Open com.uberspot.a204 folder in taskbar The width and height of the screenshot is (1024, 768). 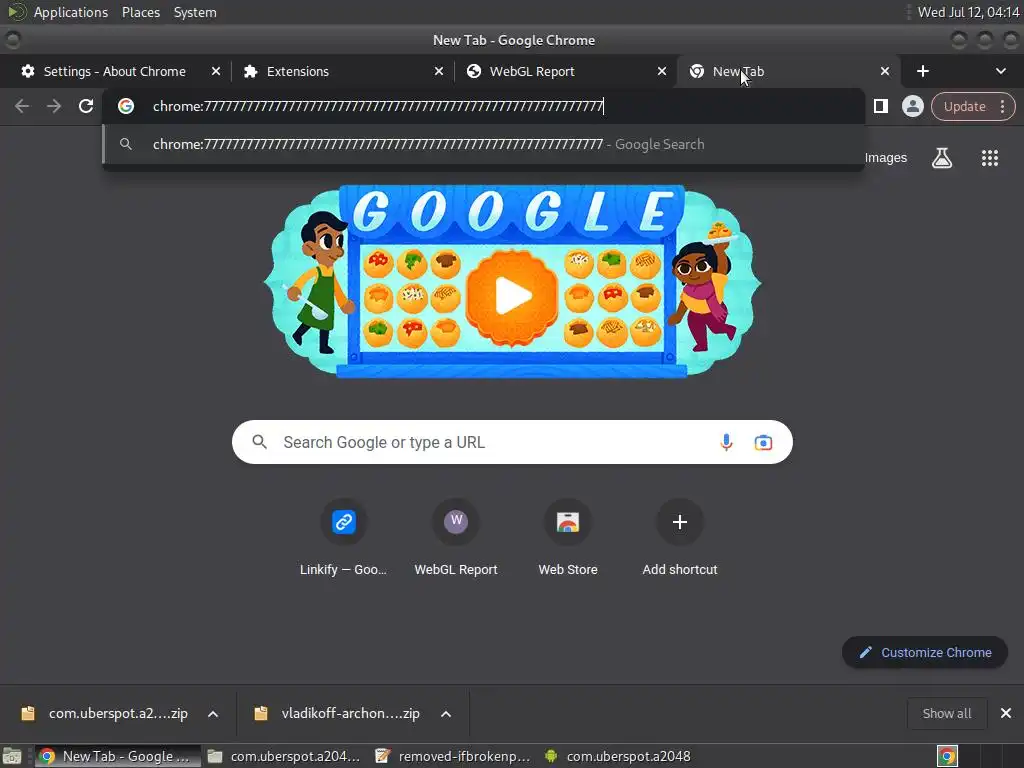[284, 756]
